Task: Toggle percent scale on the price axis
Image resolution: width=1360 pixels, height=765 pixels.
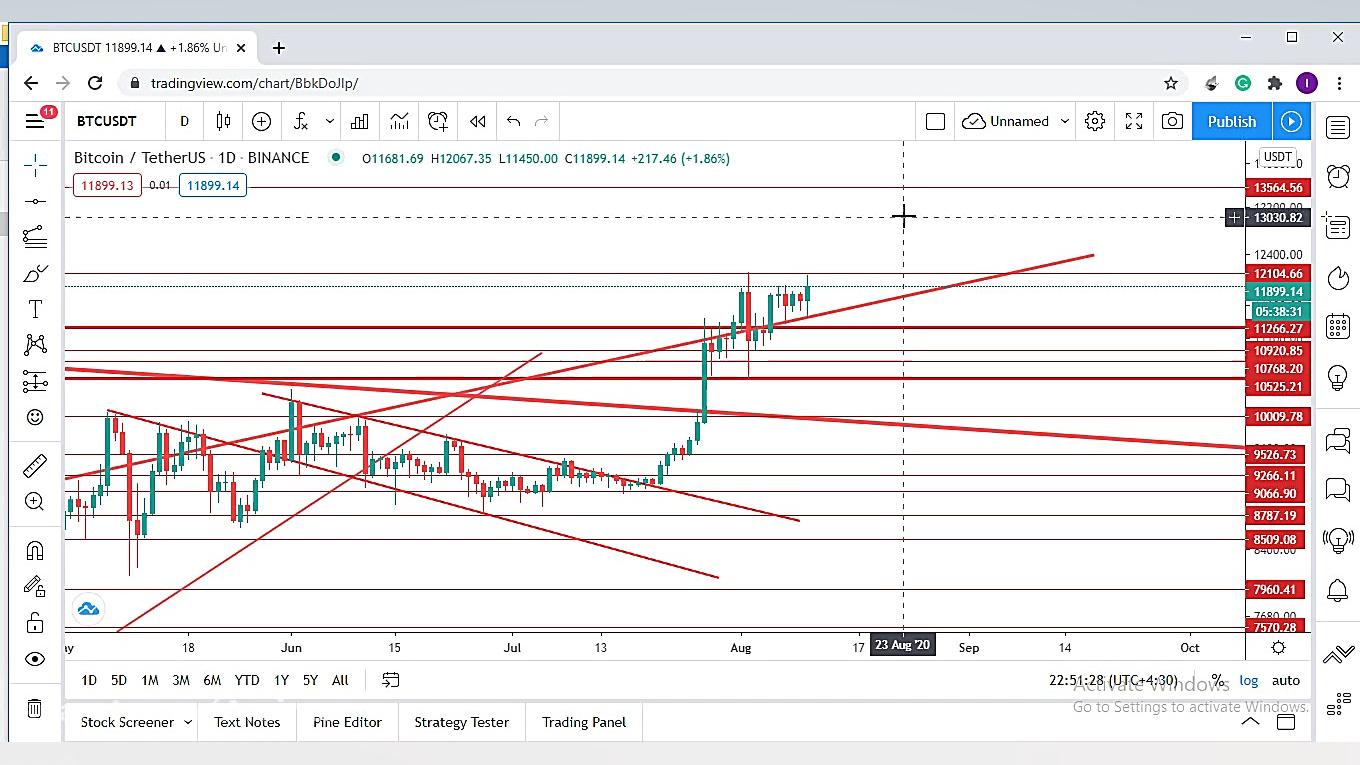Action: [1217, 680]
